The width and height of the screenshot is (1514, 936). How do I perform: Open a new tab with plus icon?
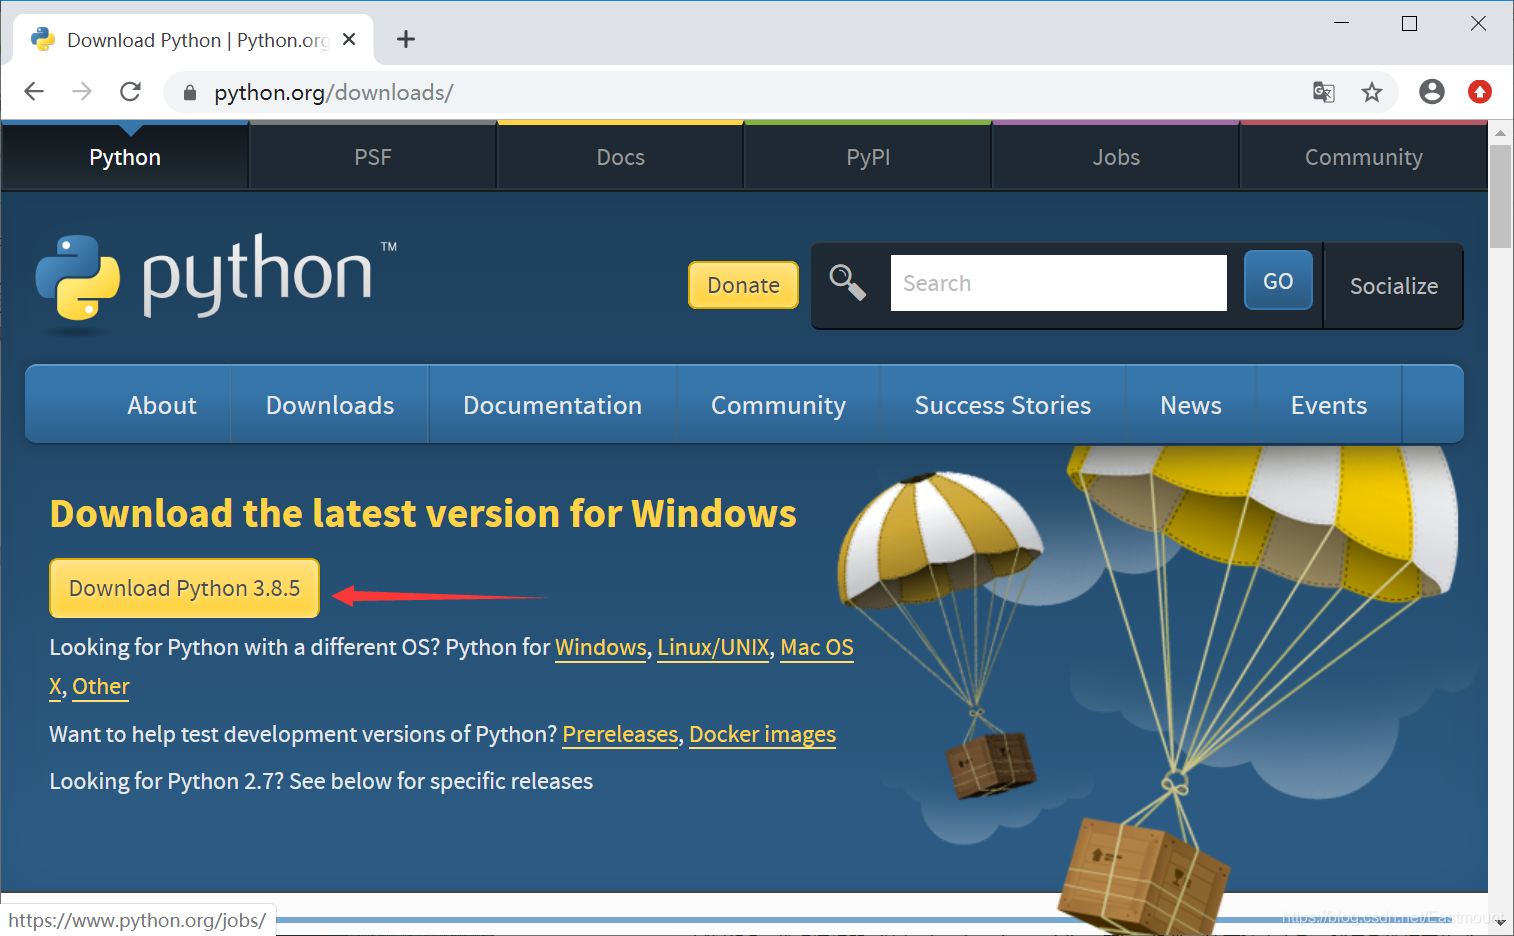coord(405,39)
